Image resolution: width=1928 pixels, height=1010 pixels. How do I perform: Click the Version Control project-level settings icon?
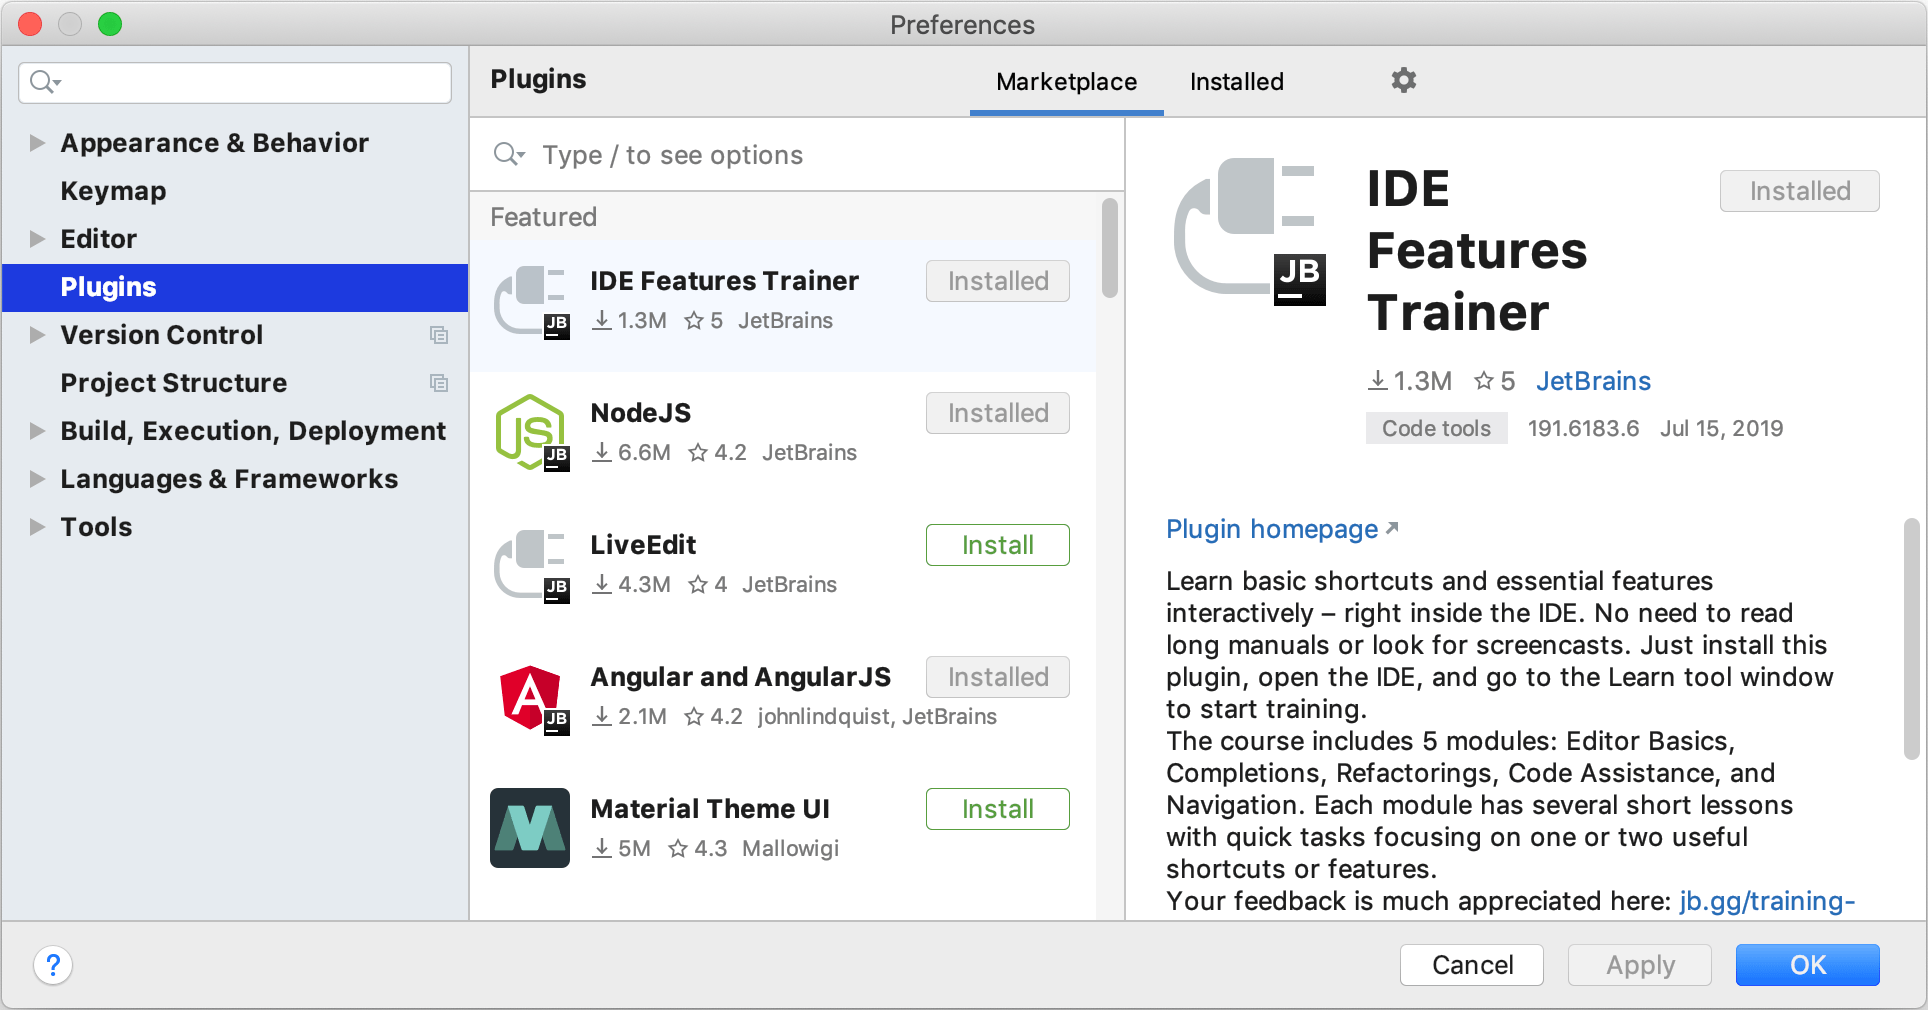coord(439,335)
